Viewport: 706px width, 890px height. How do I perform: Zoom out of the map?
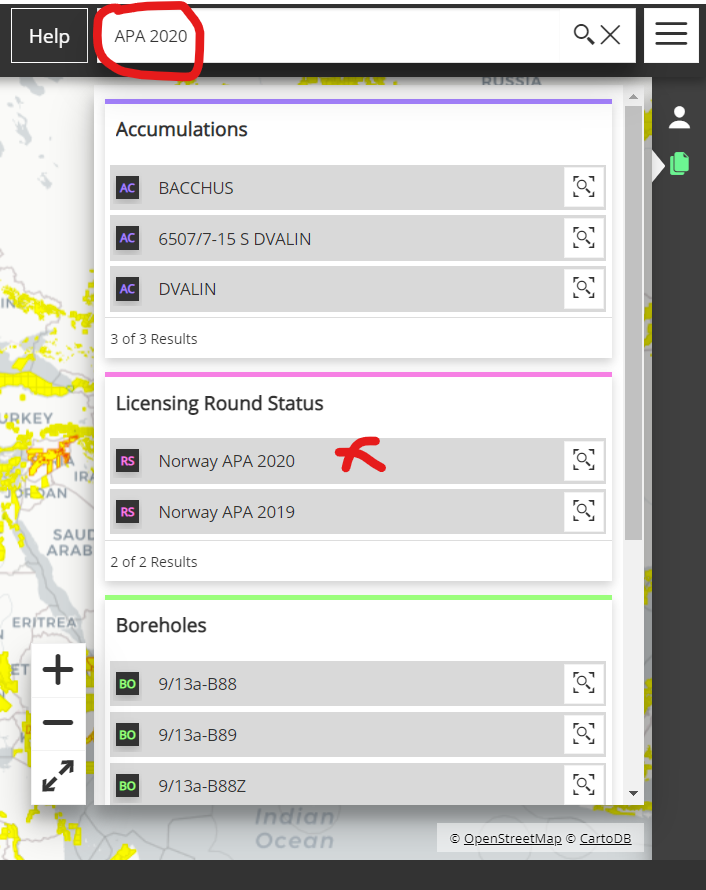(58, 723)
